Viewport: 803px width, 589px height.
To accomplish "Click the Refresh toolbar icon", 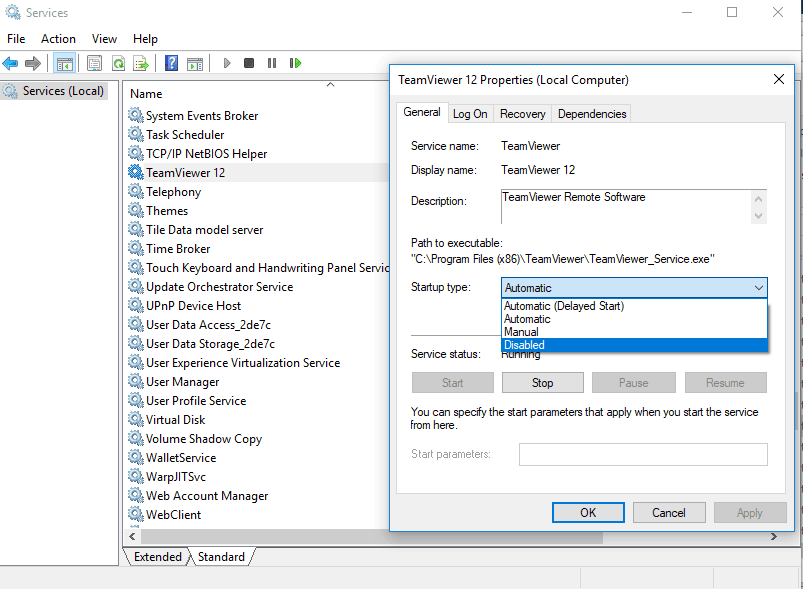I will click(x=118, y=63).
